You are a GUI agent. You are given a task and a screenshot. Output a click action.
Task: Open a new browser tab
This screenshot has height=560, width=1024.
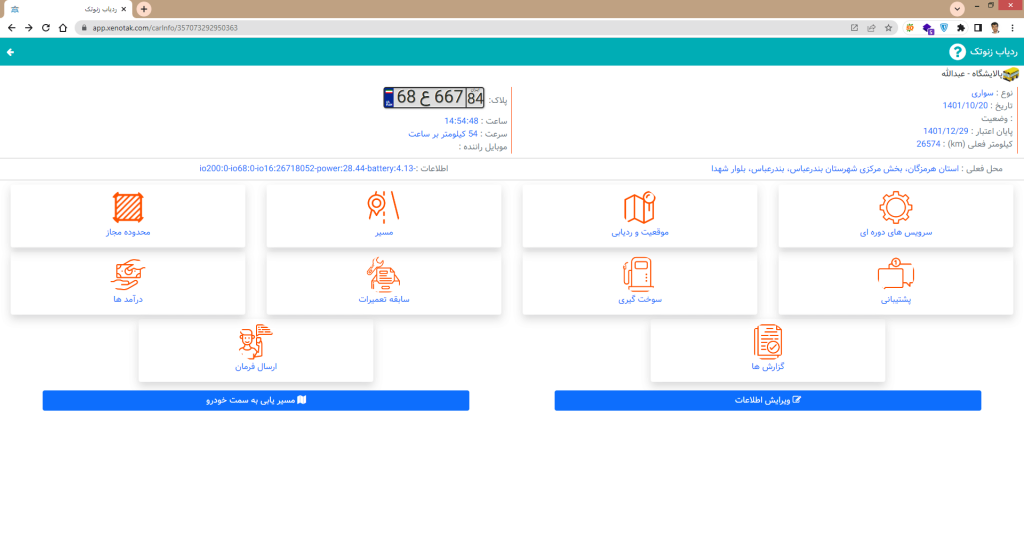144,8
